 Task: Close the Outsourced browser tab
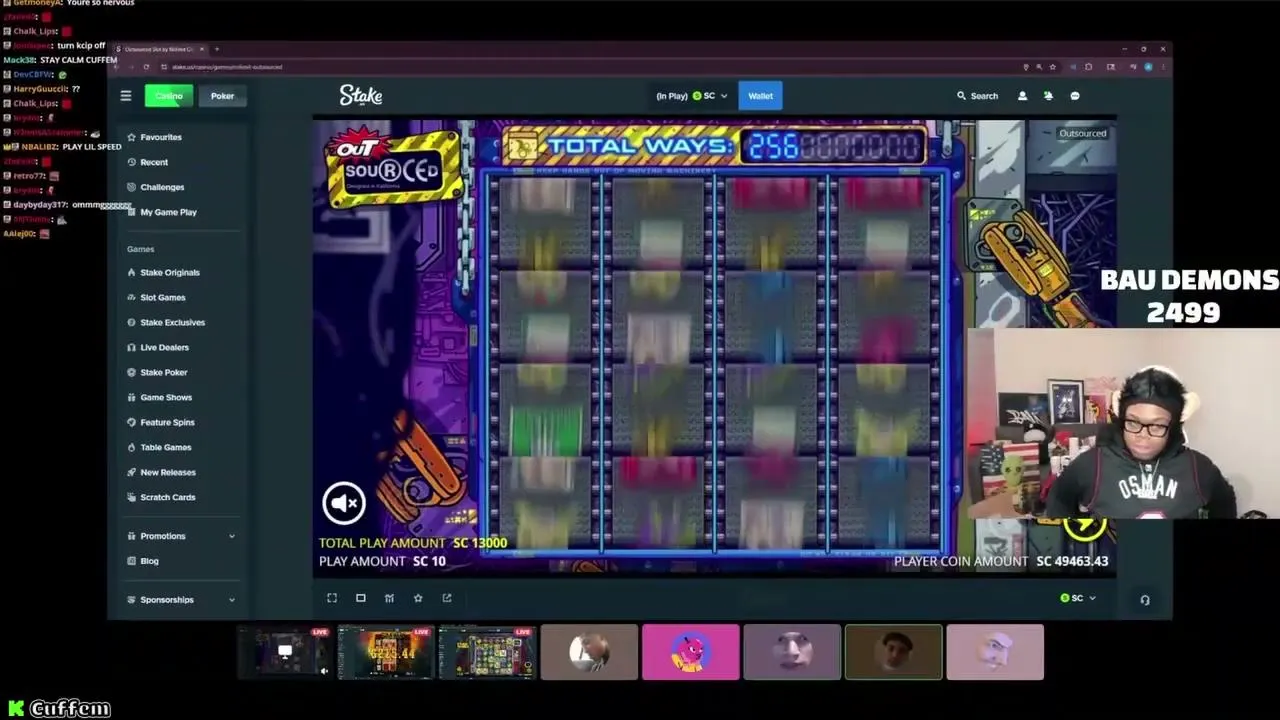pos(202,49)
